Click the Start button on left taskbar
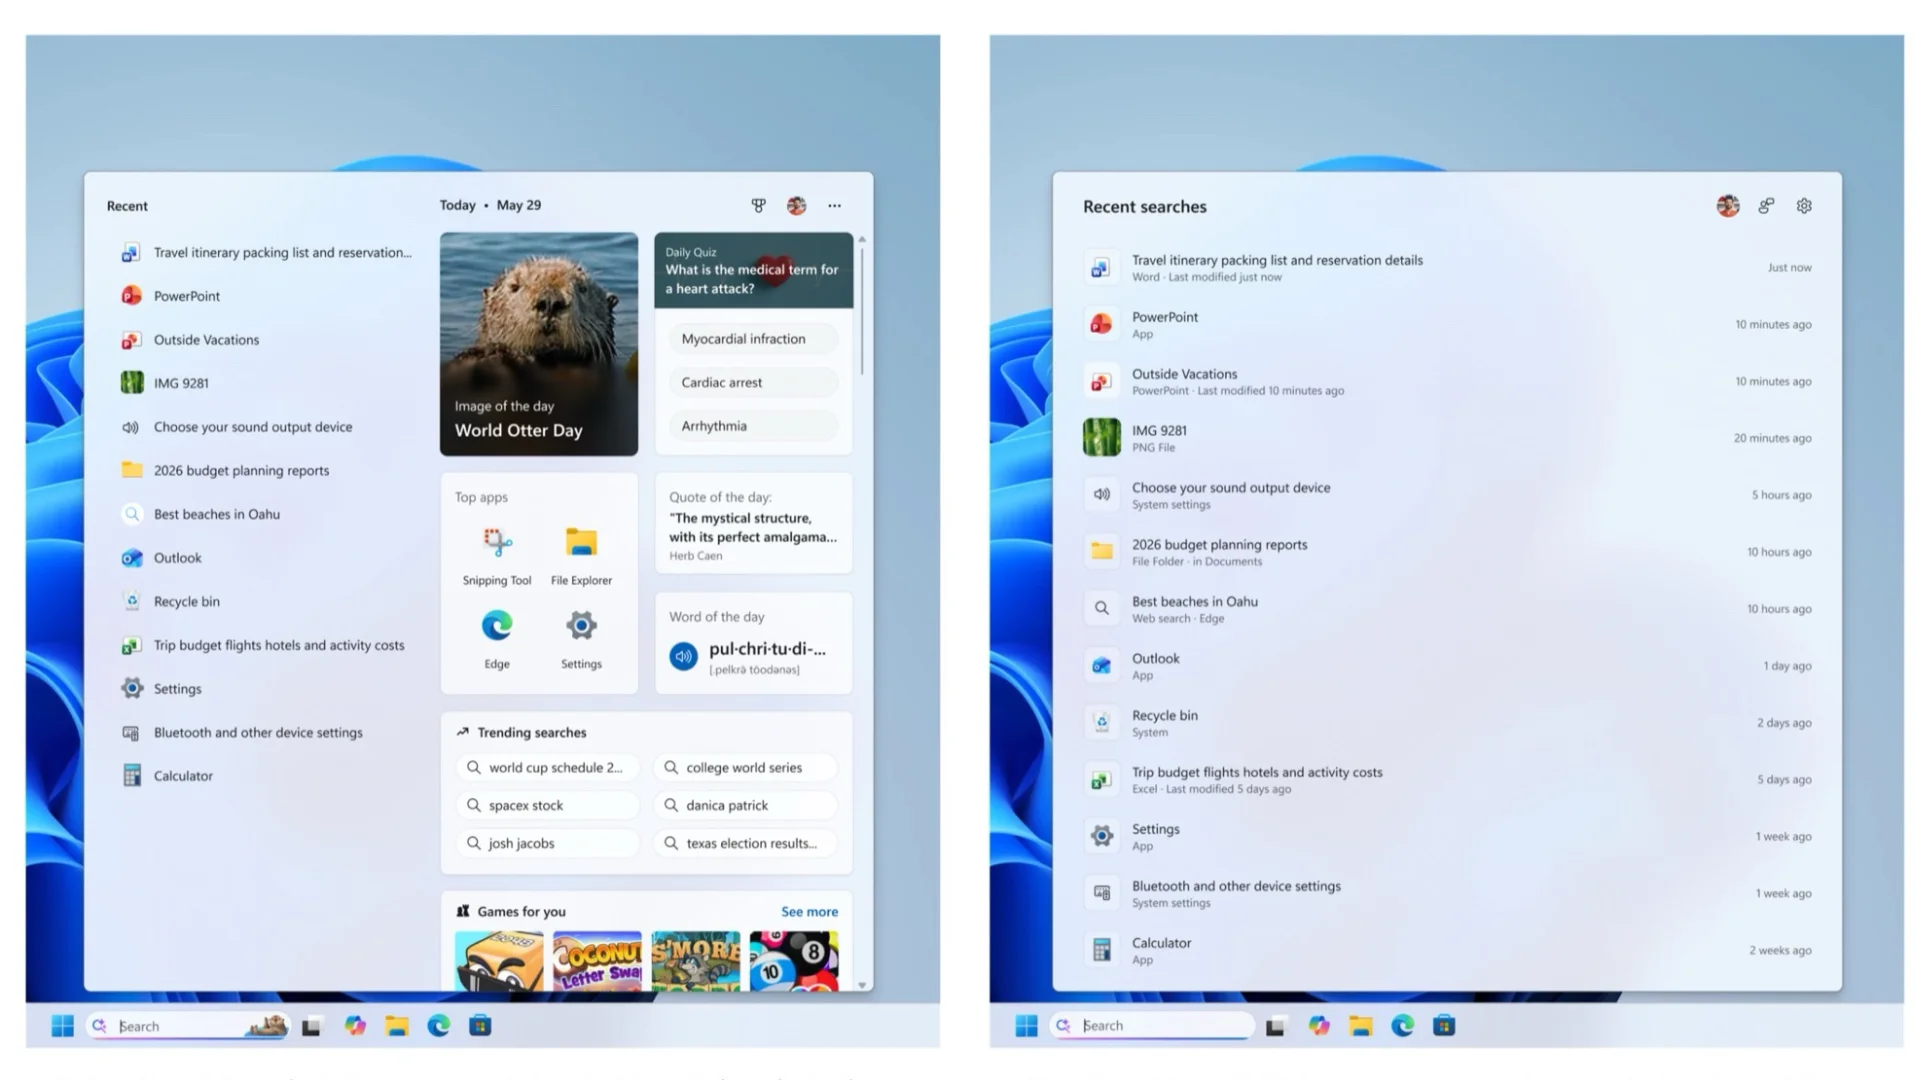The image size is (1920, 1080). click(x=62, y=1026)
